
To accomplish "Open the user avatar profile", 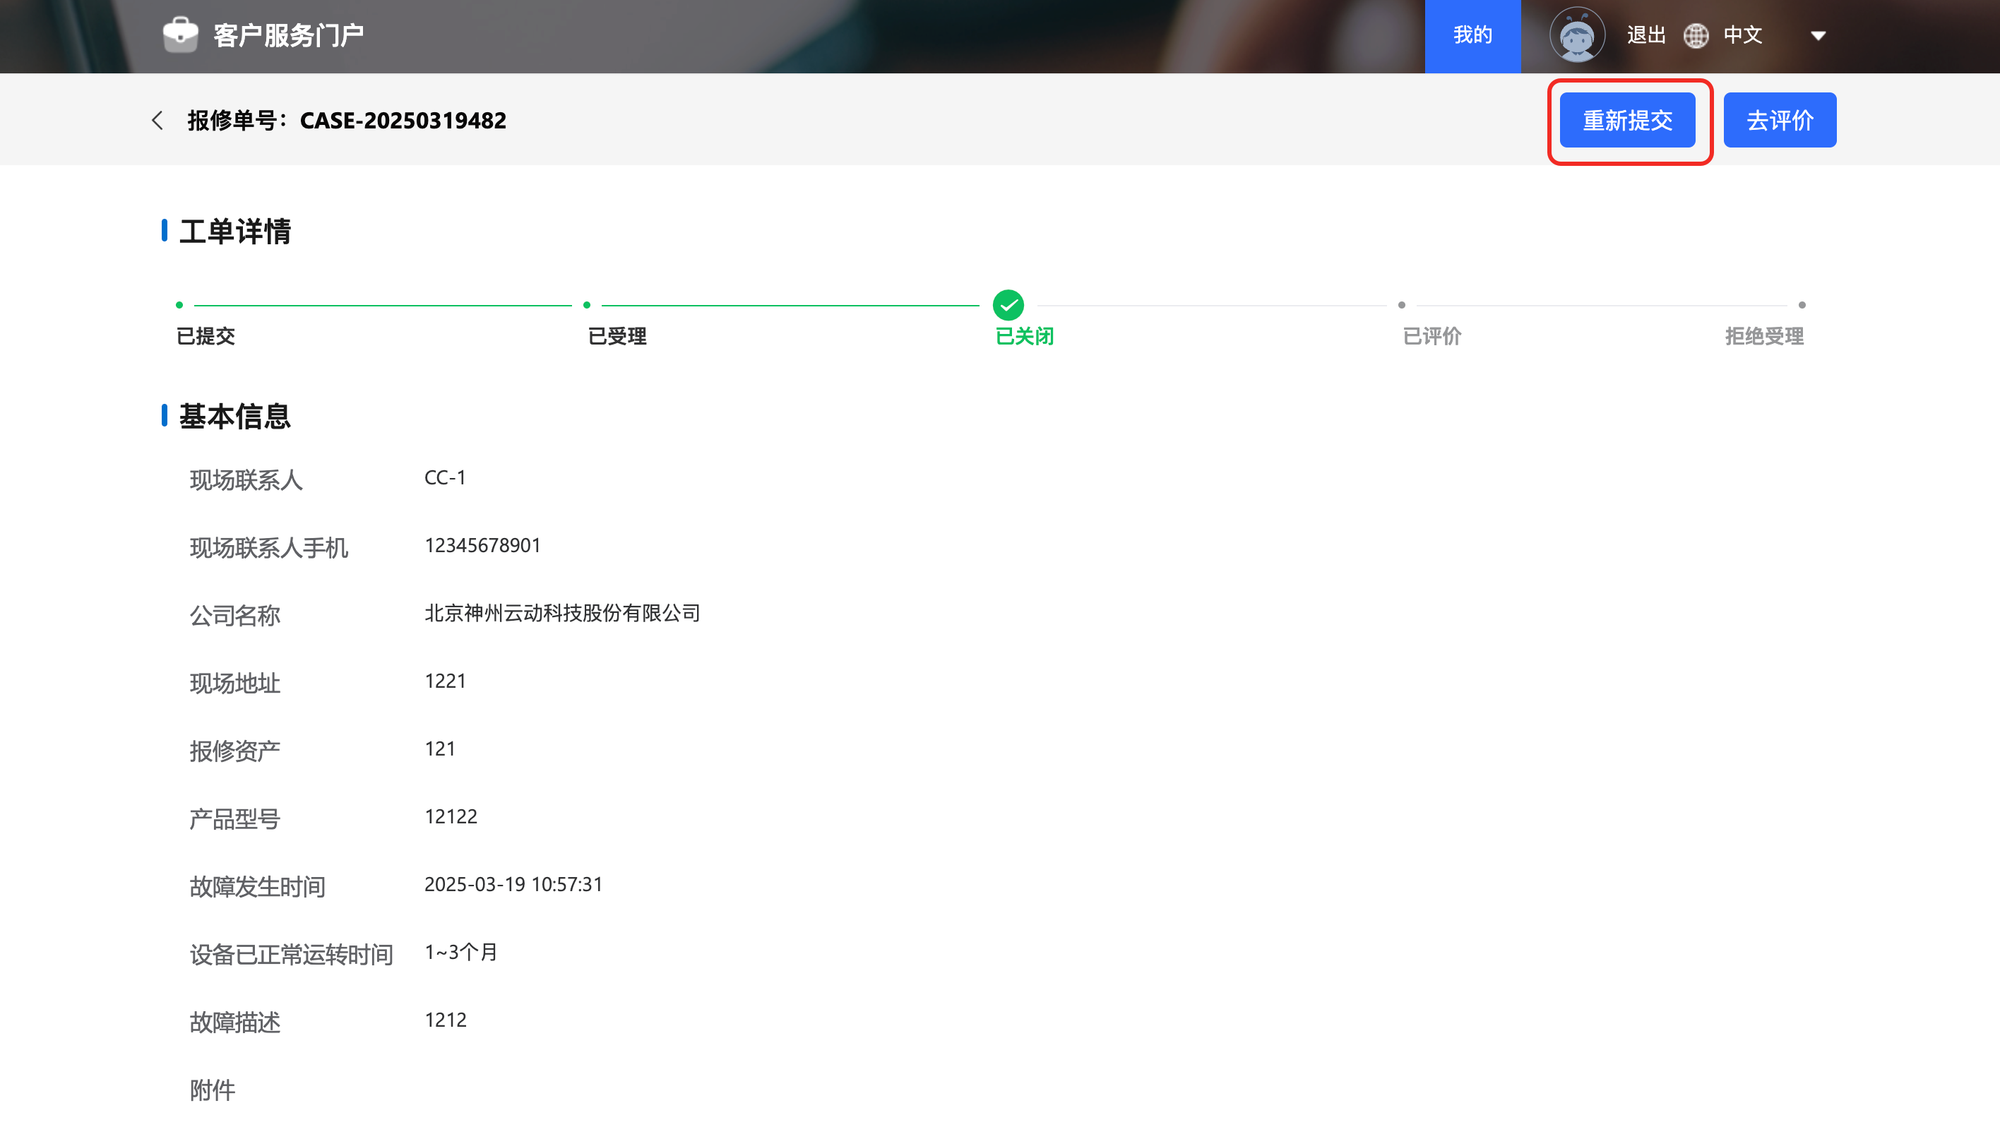I will pyautogui.click(x=1577, y=35).
